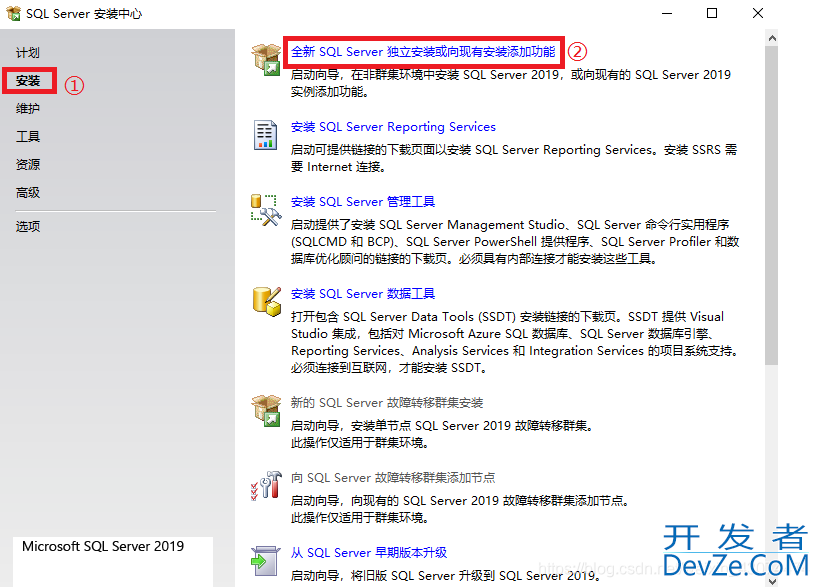Open the 计划 page in sidebar
Screen dimensions: 819x587
point(28,53)
